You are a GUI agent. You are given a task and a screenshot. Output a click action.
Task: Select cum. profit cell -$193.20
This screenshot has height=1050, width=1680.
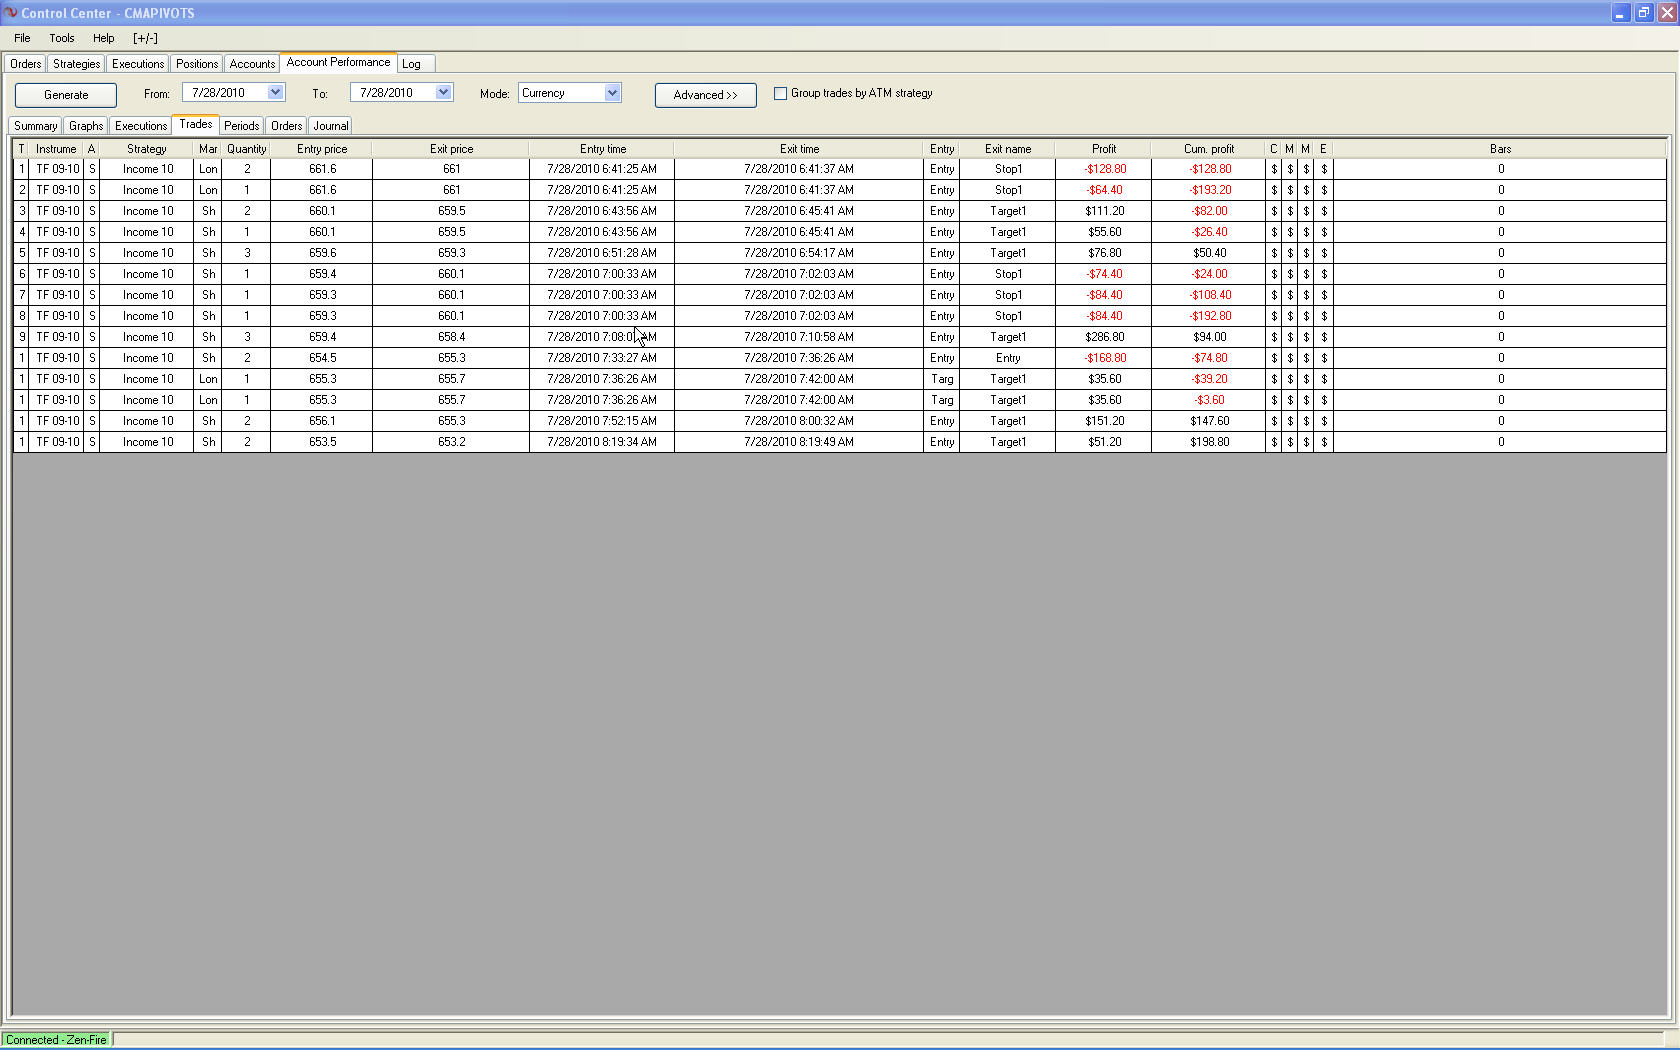pos(1210,190)
